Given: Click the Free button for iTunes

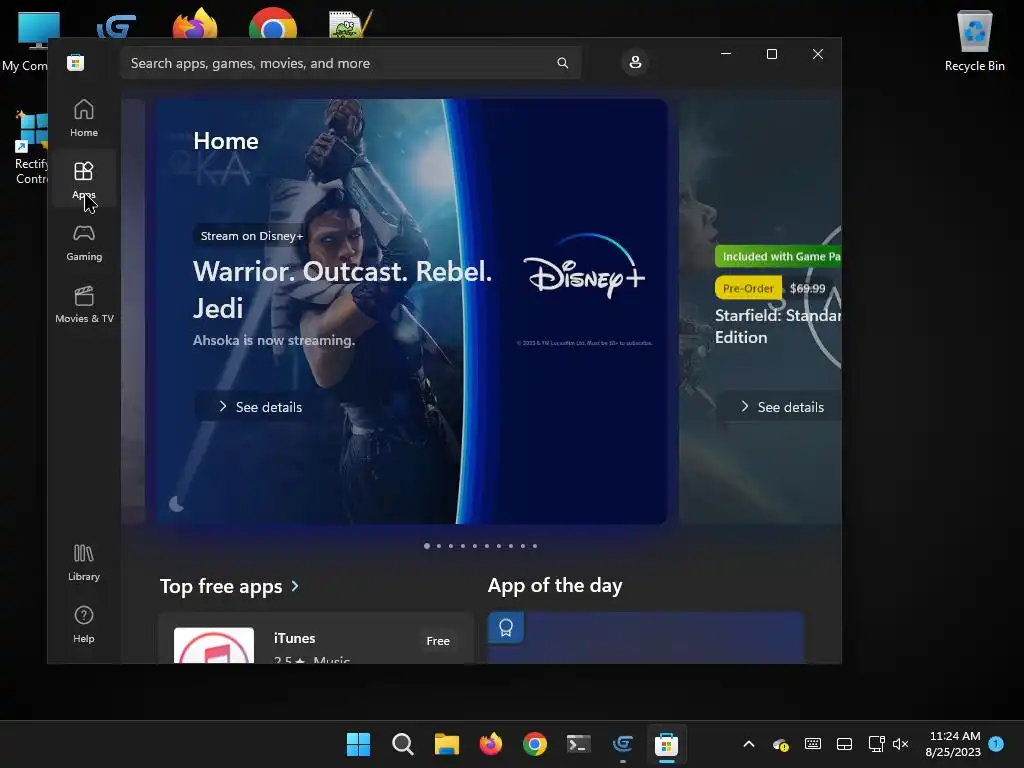Looking at the screenshot, I should pos(438,641).
